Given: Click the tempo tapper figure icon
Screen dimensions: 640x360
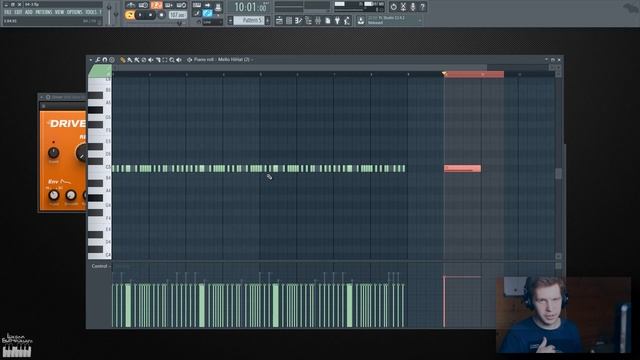Looking at the screenshot, I should pyautogui.click(x=347, y=20).
